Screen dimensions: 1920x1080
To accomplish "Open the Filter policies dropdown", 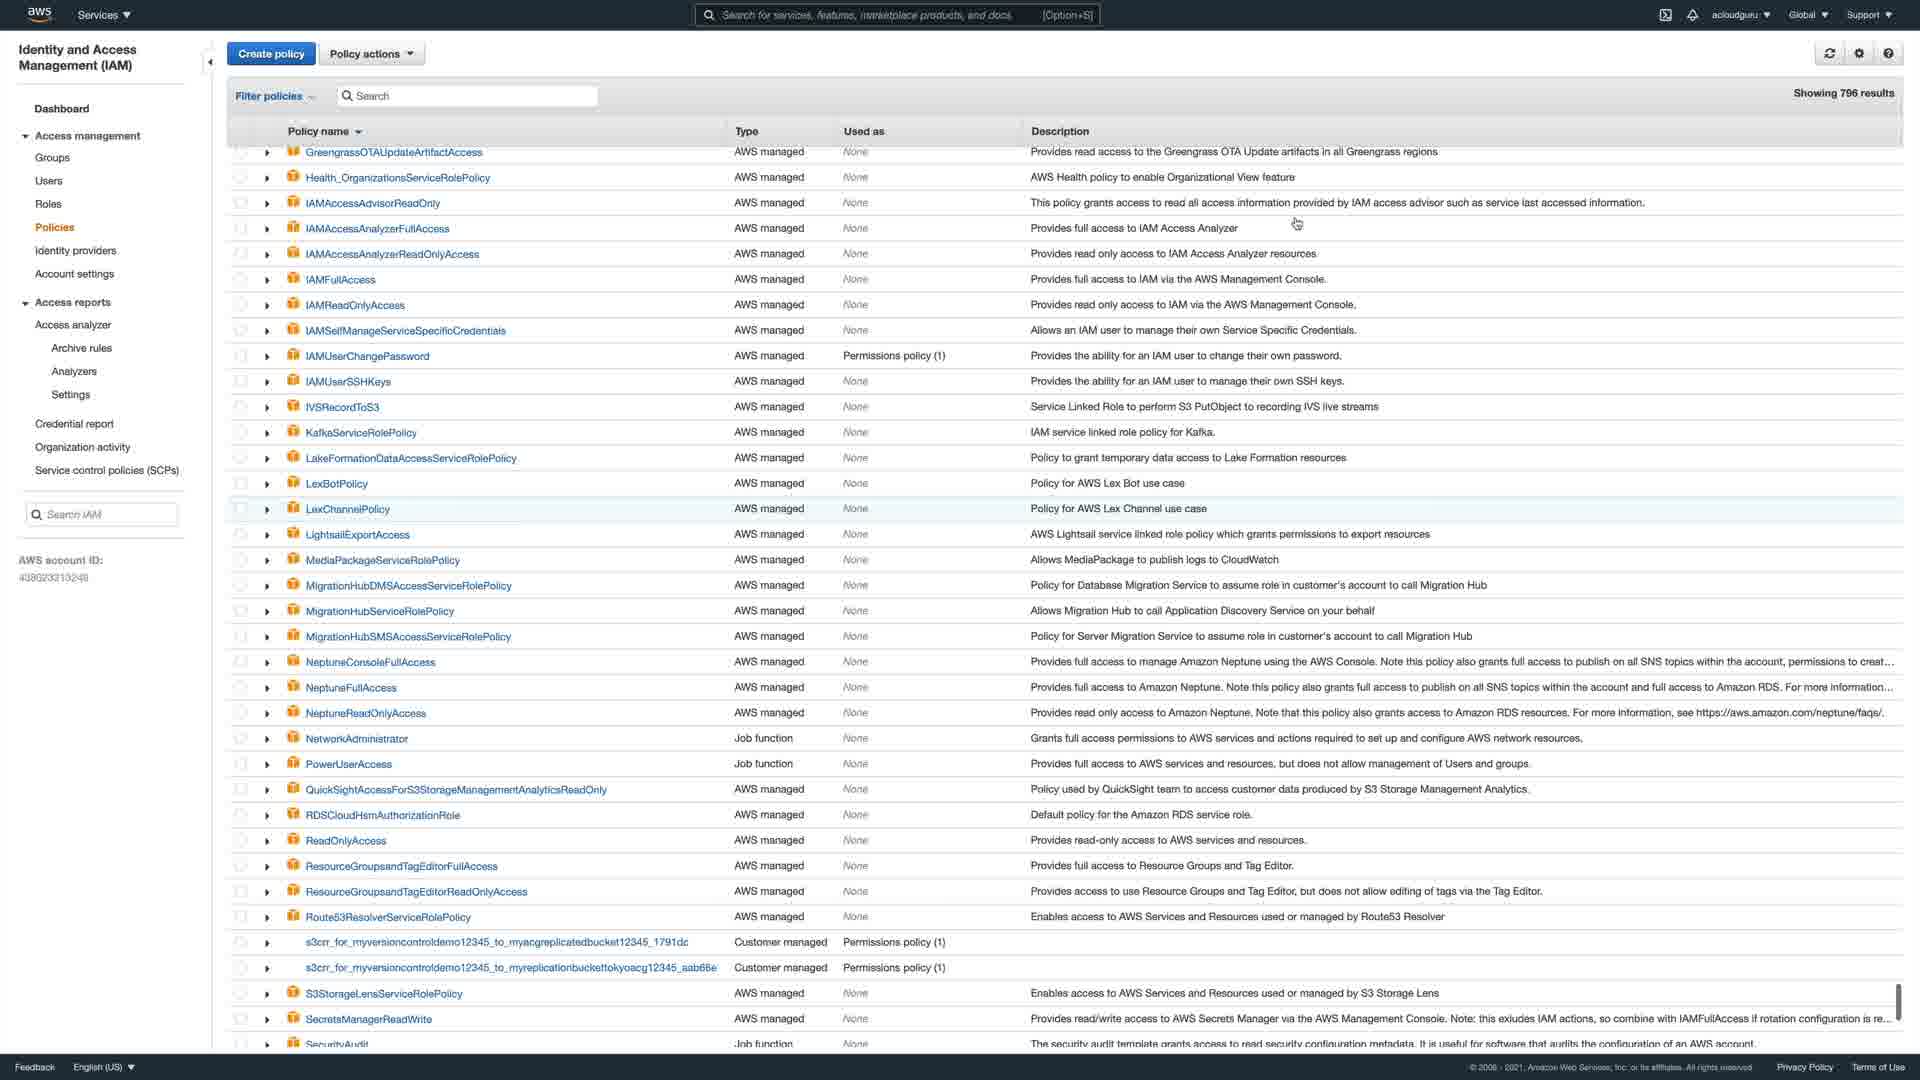I will pos(275,96).
